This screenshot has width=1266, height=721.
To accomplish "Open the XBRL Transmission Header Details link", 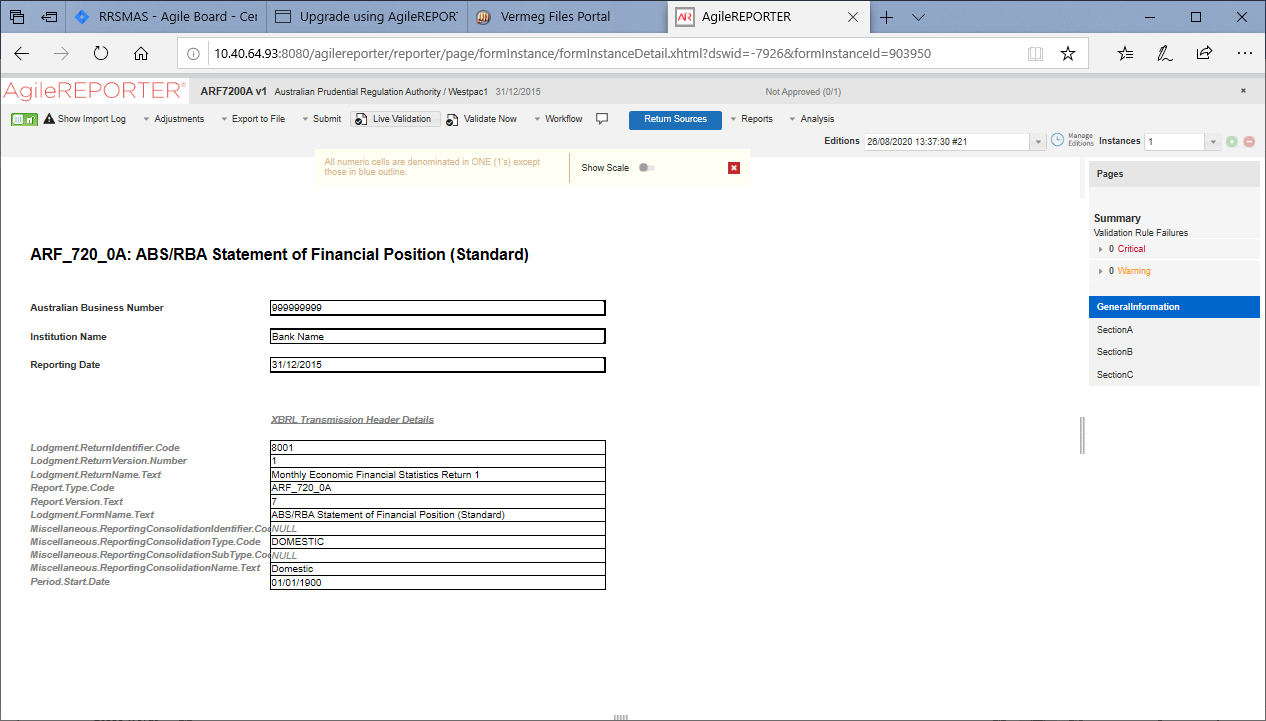I will click(352, 419).
